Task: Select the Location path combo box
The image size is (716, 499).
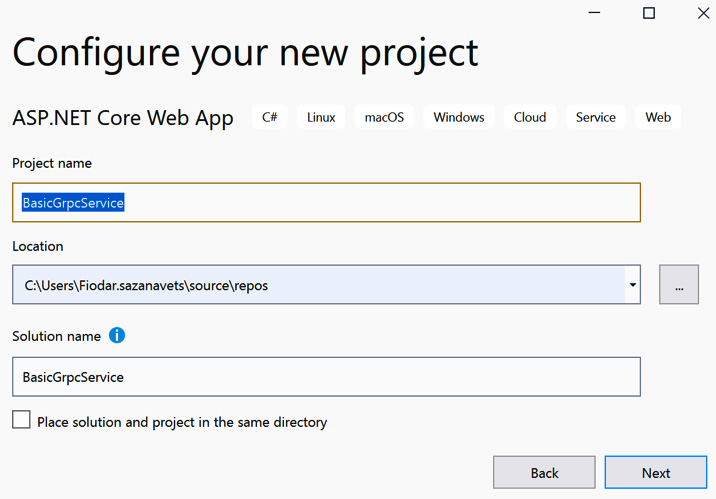Action: click(x=326, y=284)
